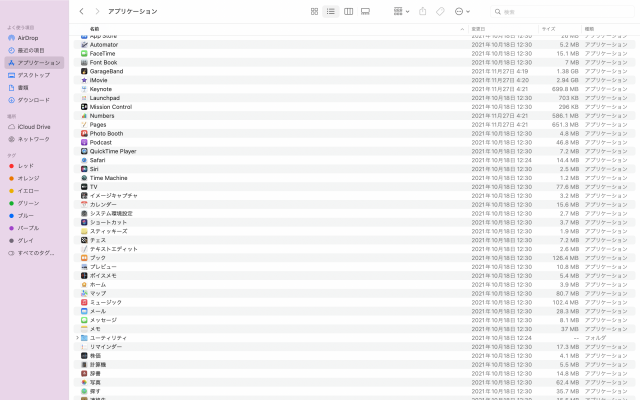Click the Numbers app icon
640x400 pixels.
click(x=84, y=116)
